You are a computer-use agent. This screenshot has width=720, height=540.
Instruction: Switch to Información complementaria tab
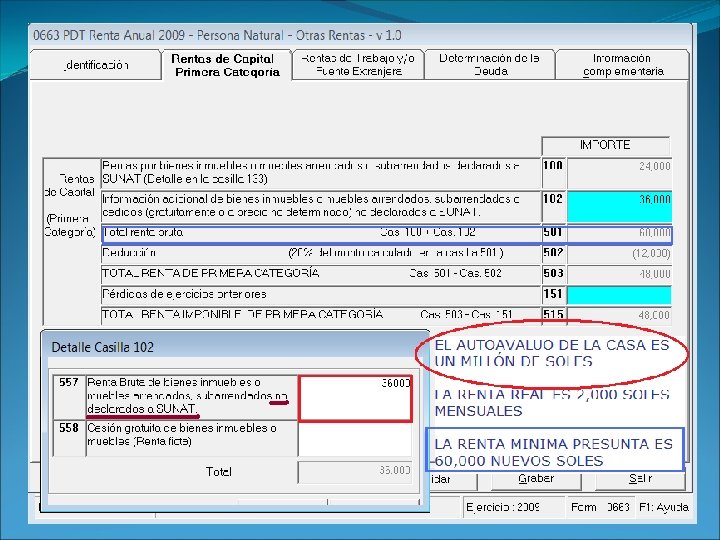623,65
